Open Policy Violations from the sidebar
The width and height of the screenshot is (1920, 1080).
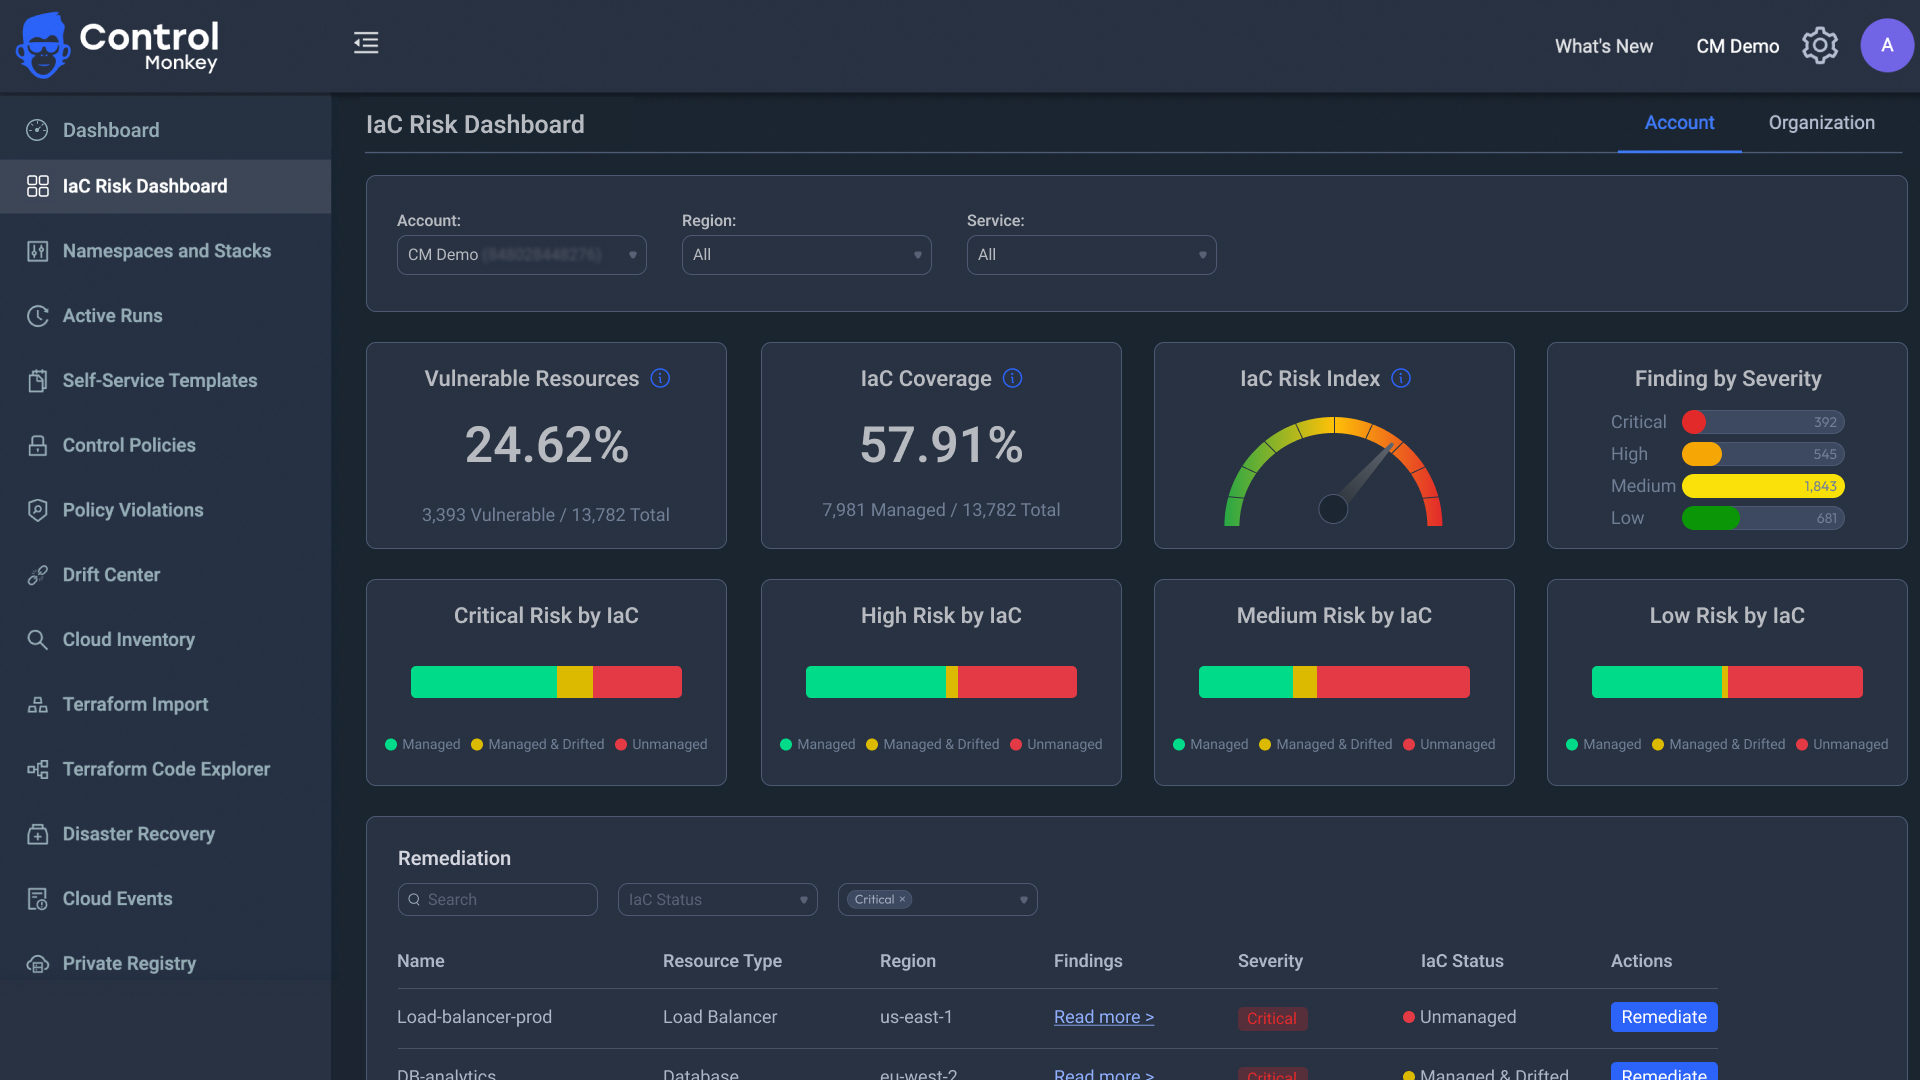point(165,510)
